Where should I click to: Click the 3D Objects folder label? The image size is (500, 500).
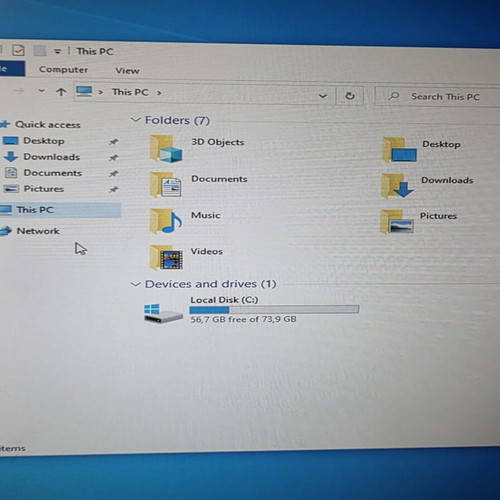[x=218, y=142]
